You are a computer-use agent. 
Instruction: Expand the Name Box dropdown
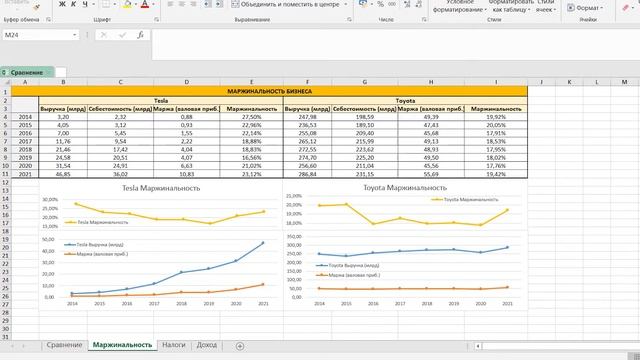(x=74, y=35)
